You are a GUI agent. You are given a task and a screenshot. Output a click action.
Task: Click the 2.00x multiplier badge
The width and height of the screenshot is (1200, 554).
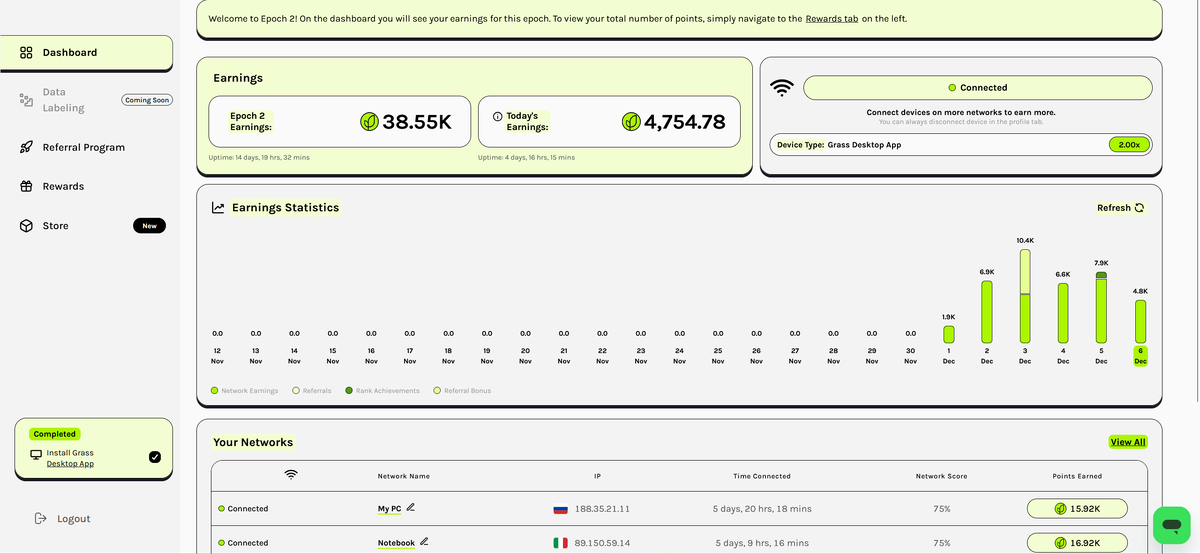coord(1129,145)
